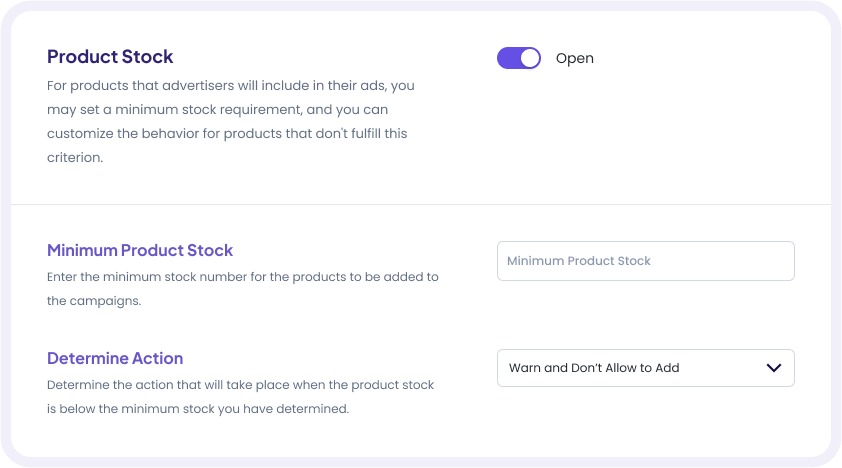The height and width of the screenshot is (468, 842).
Task: Click the 'Enter the minimum stock number' description
Action: (242, 277)
